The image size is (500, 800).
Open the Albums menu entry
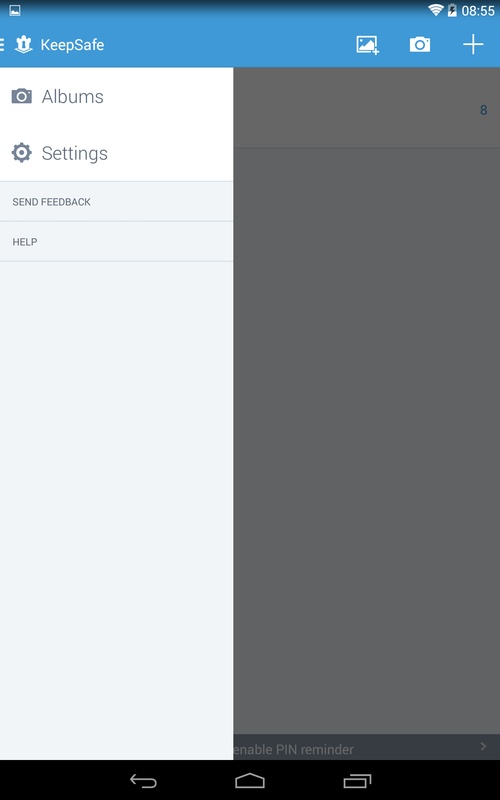(116, 96)
